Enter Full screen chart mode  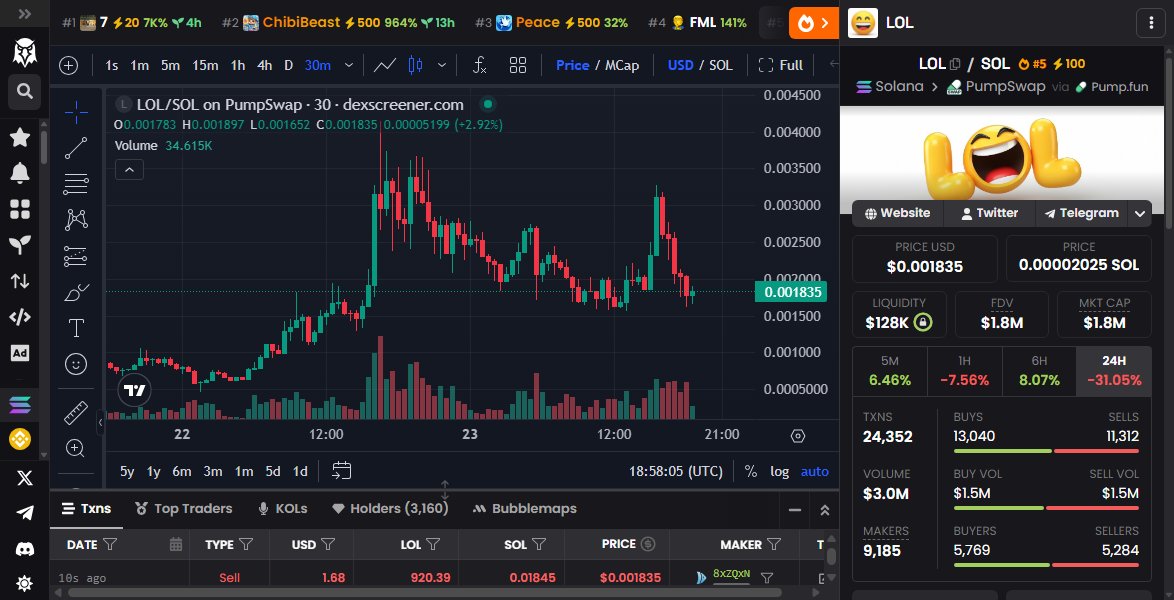click(x=780, y=65)
